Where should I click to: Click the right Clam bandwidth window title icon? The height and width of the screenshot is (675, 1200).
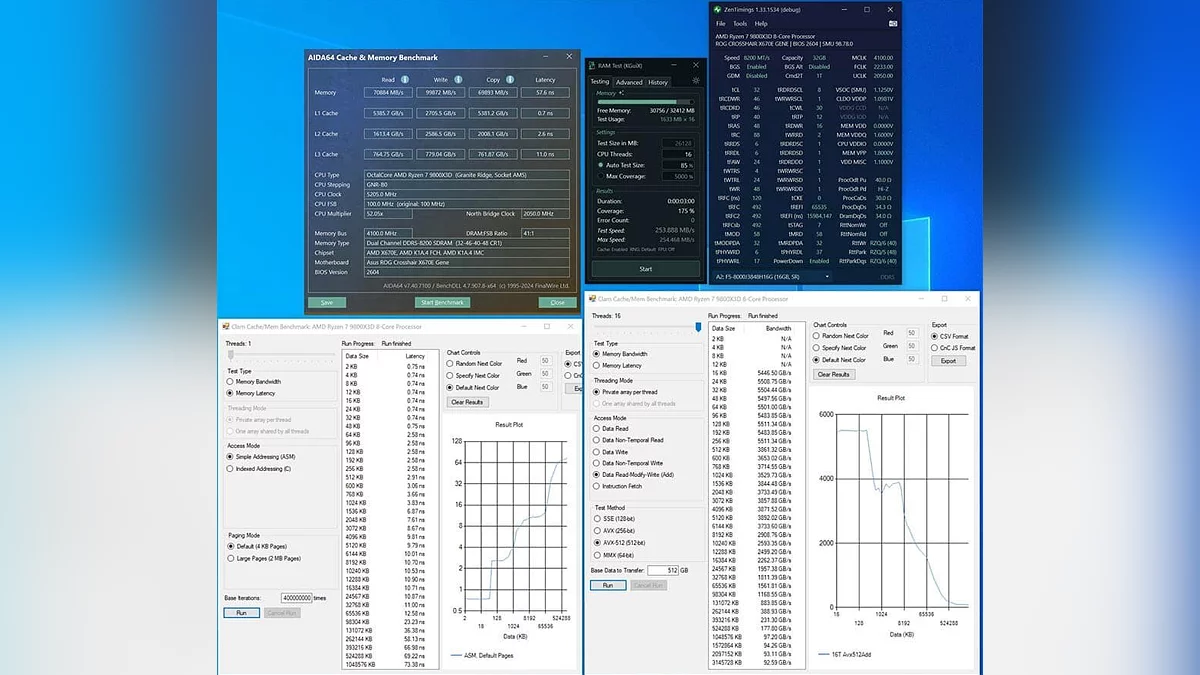pos(593,298)
